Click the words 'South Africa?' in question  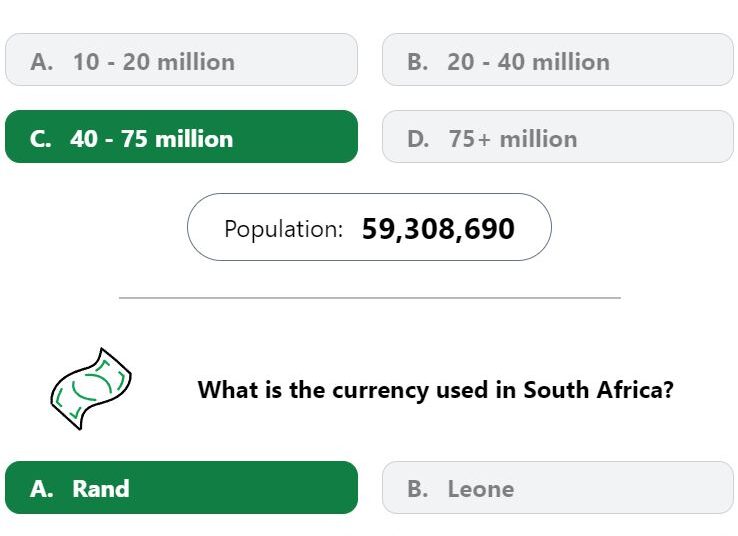[x=599, y=390]
